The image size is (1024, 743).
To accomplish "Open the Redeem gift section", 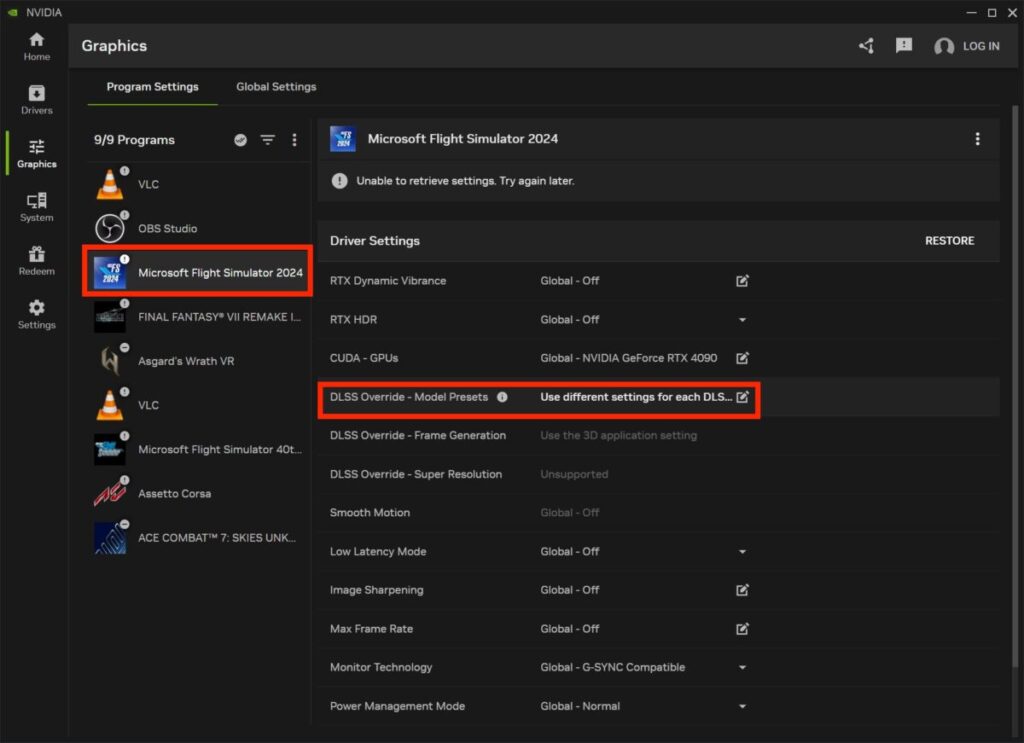I will coord(37,261).
